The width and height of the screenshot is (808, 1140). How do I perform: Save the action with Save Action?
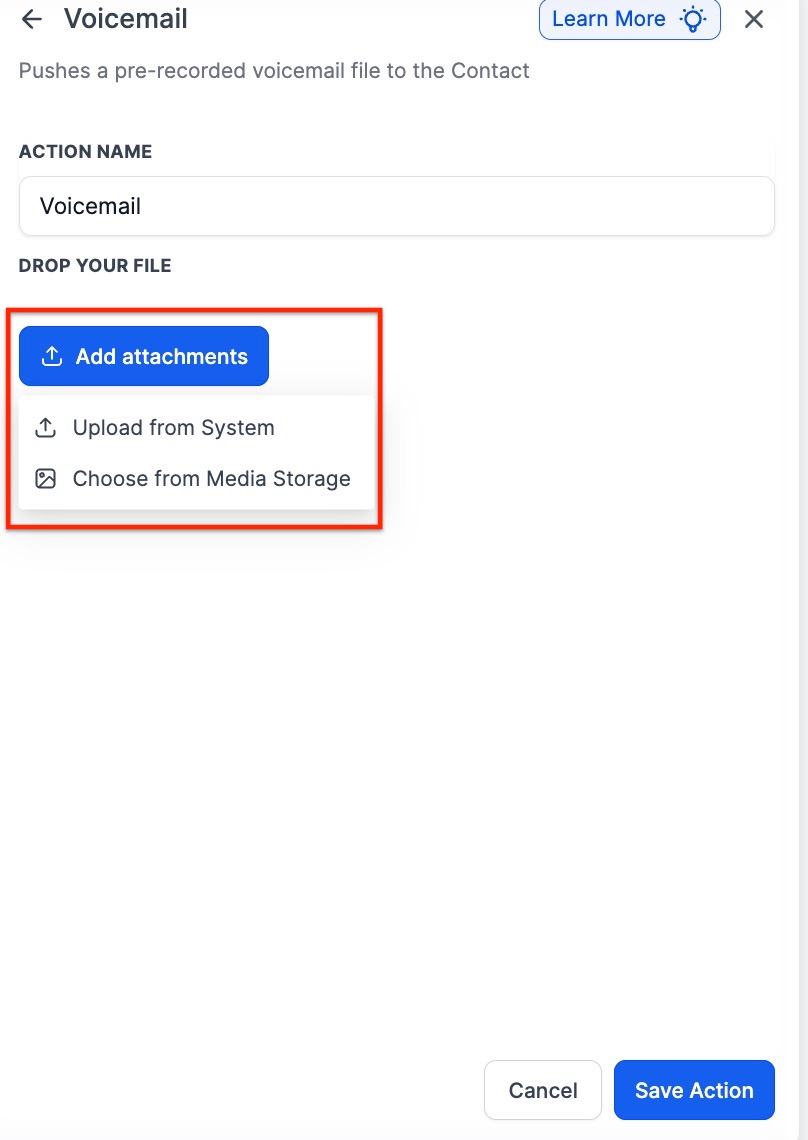[694, 1090]
